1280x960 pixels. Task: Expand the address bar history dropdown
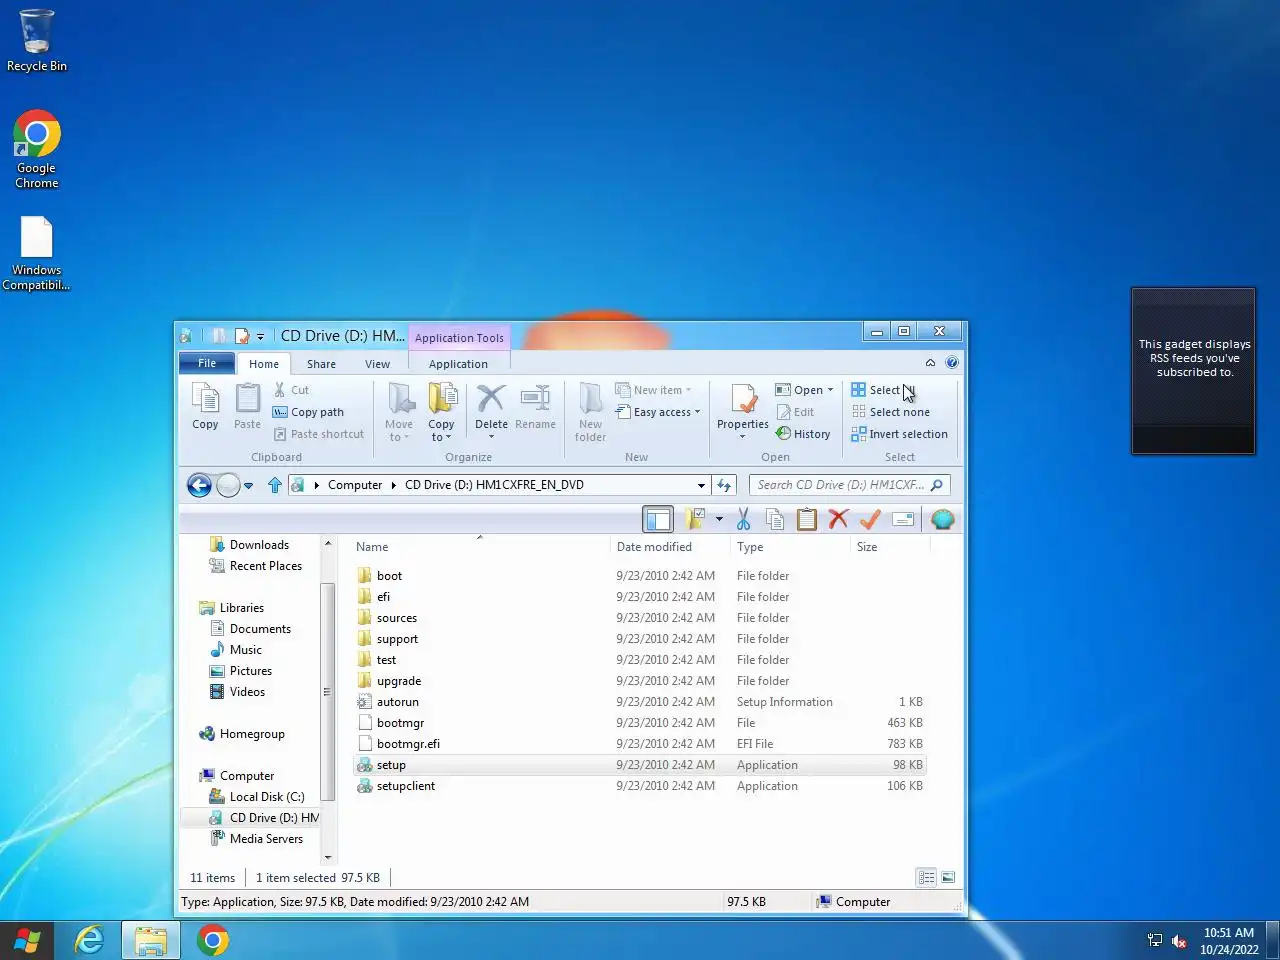[x=701, y=485]
